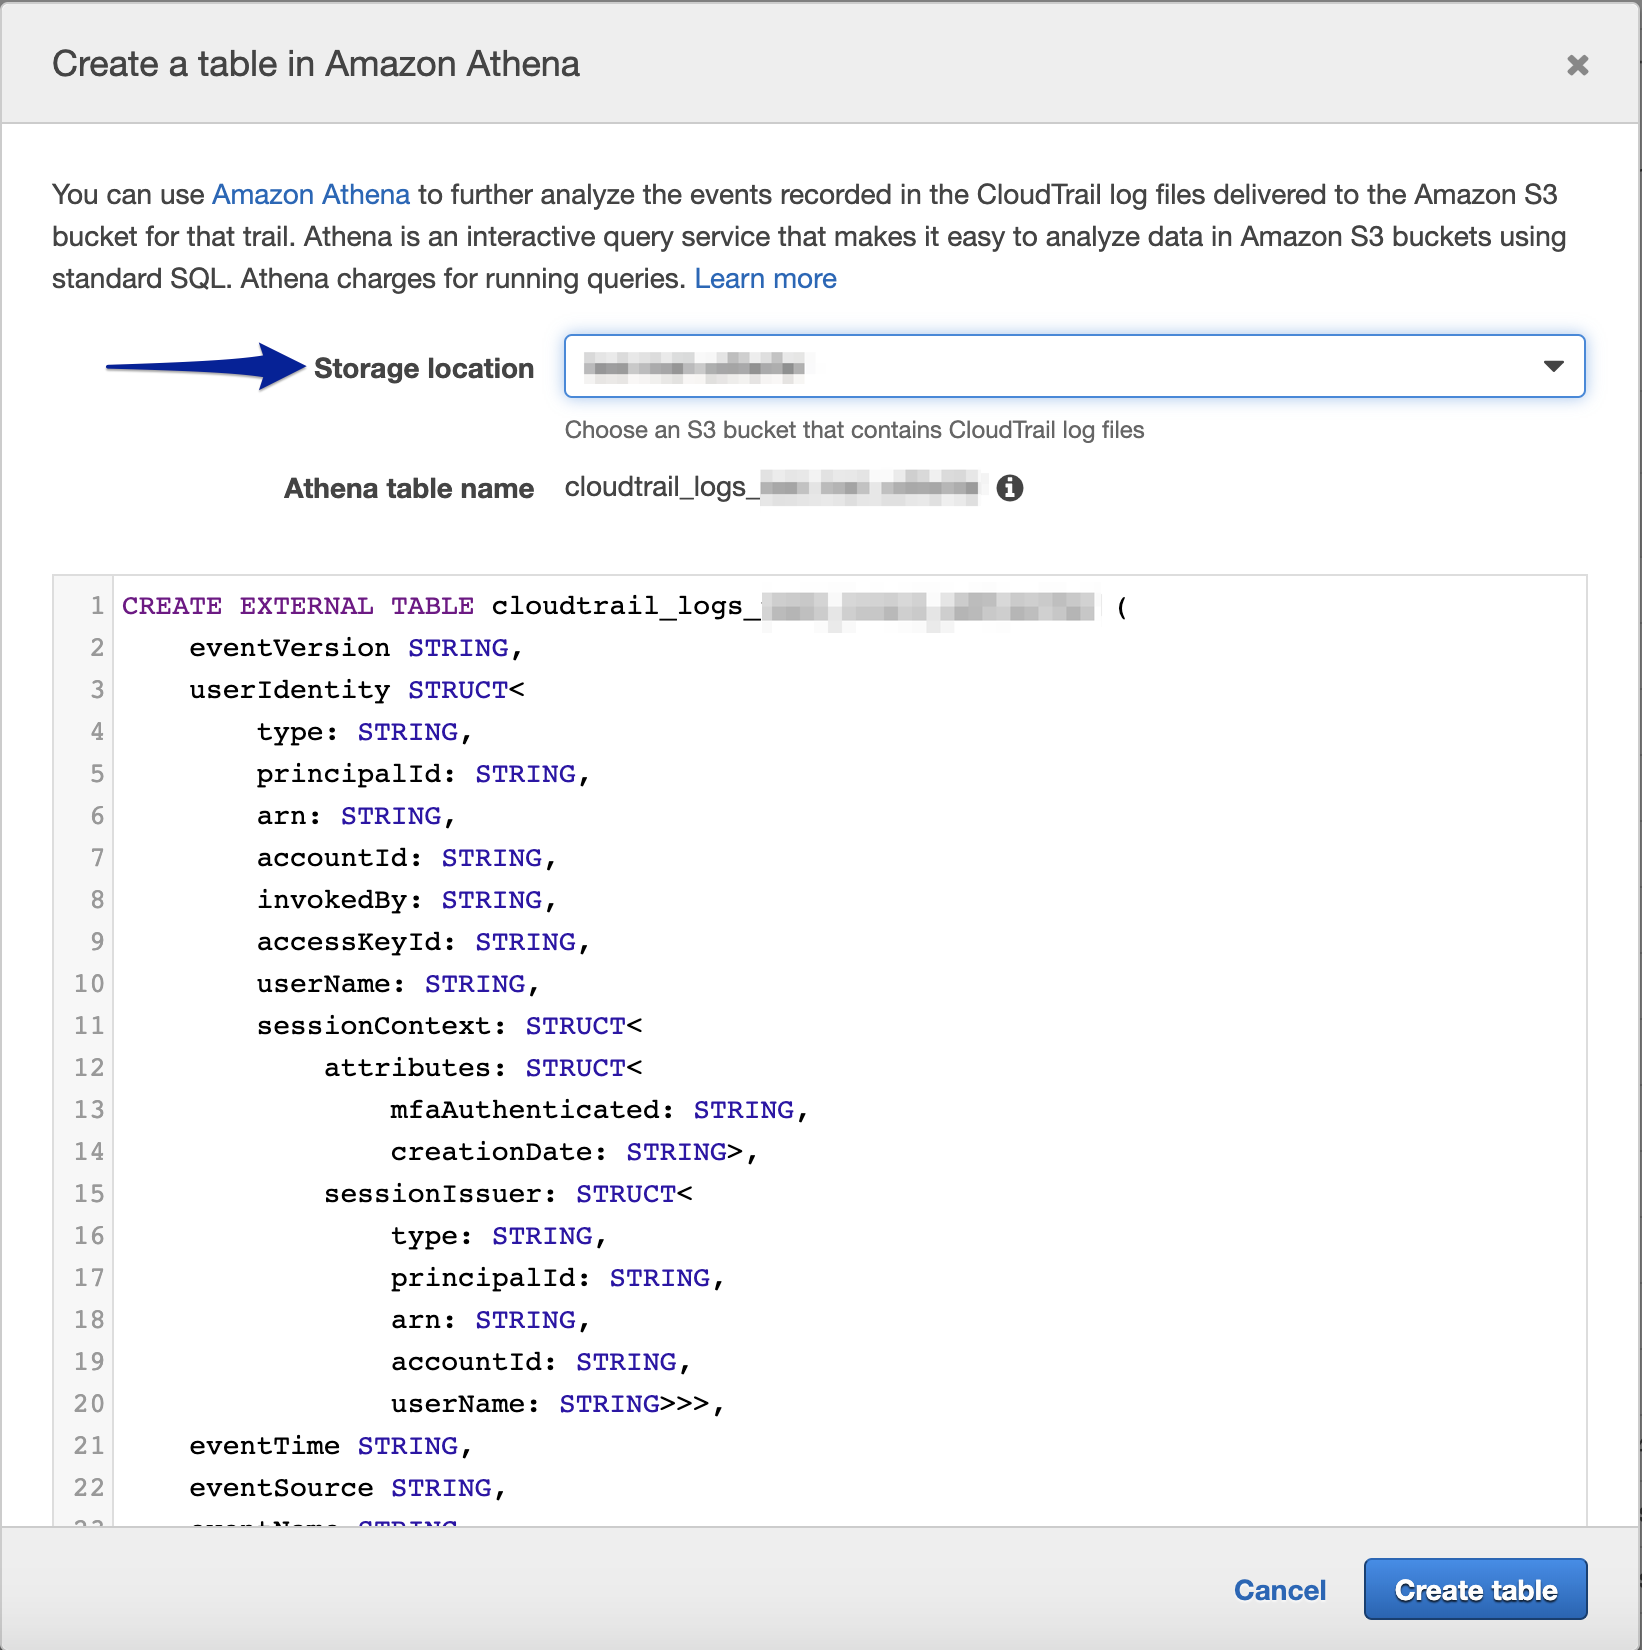Open the Learn more link
This screenshot has width=1642, height=1650.
pos(765,278)
